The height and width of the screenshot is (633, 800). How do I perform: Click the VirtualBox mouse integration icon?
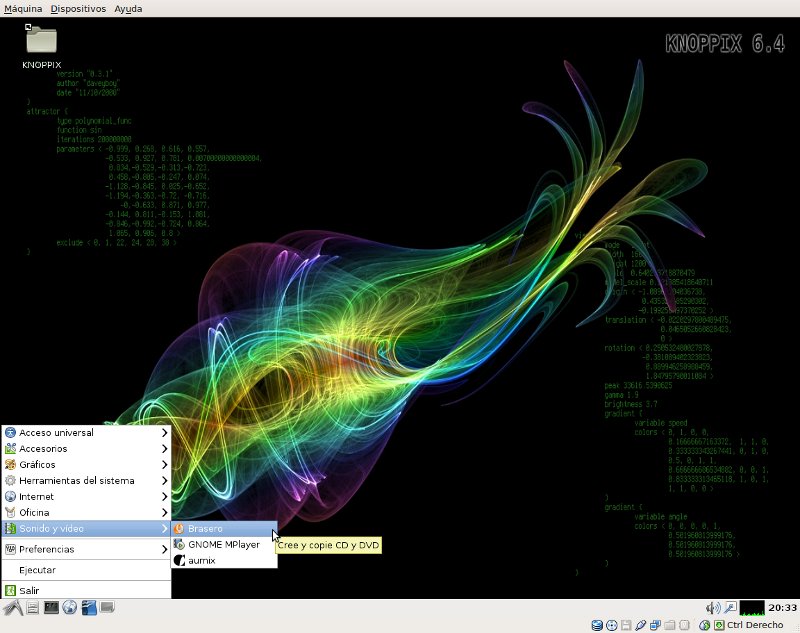(705, 625)
